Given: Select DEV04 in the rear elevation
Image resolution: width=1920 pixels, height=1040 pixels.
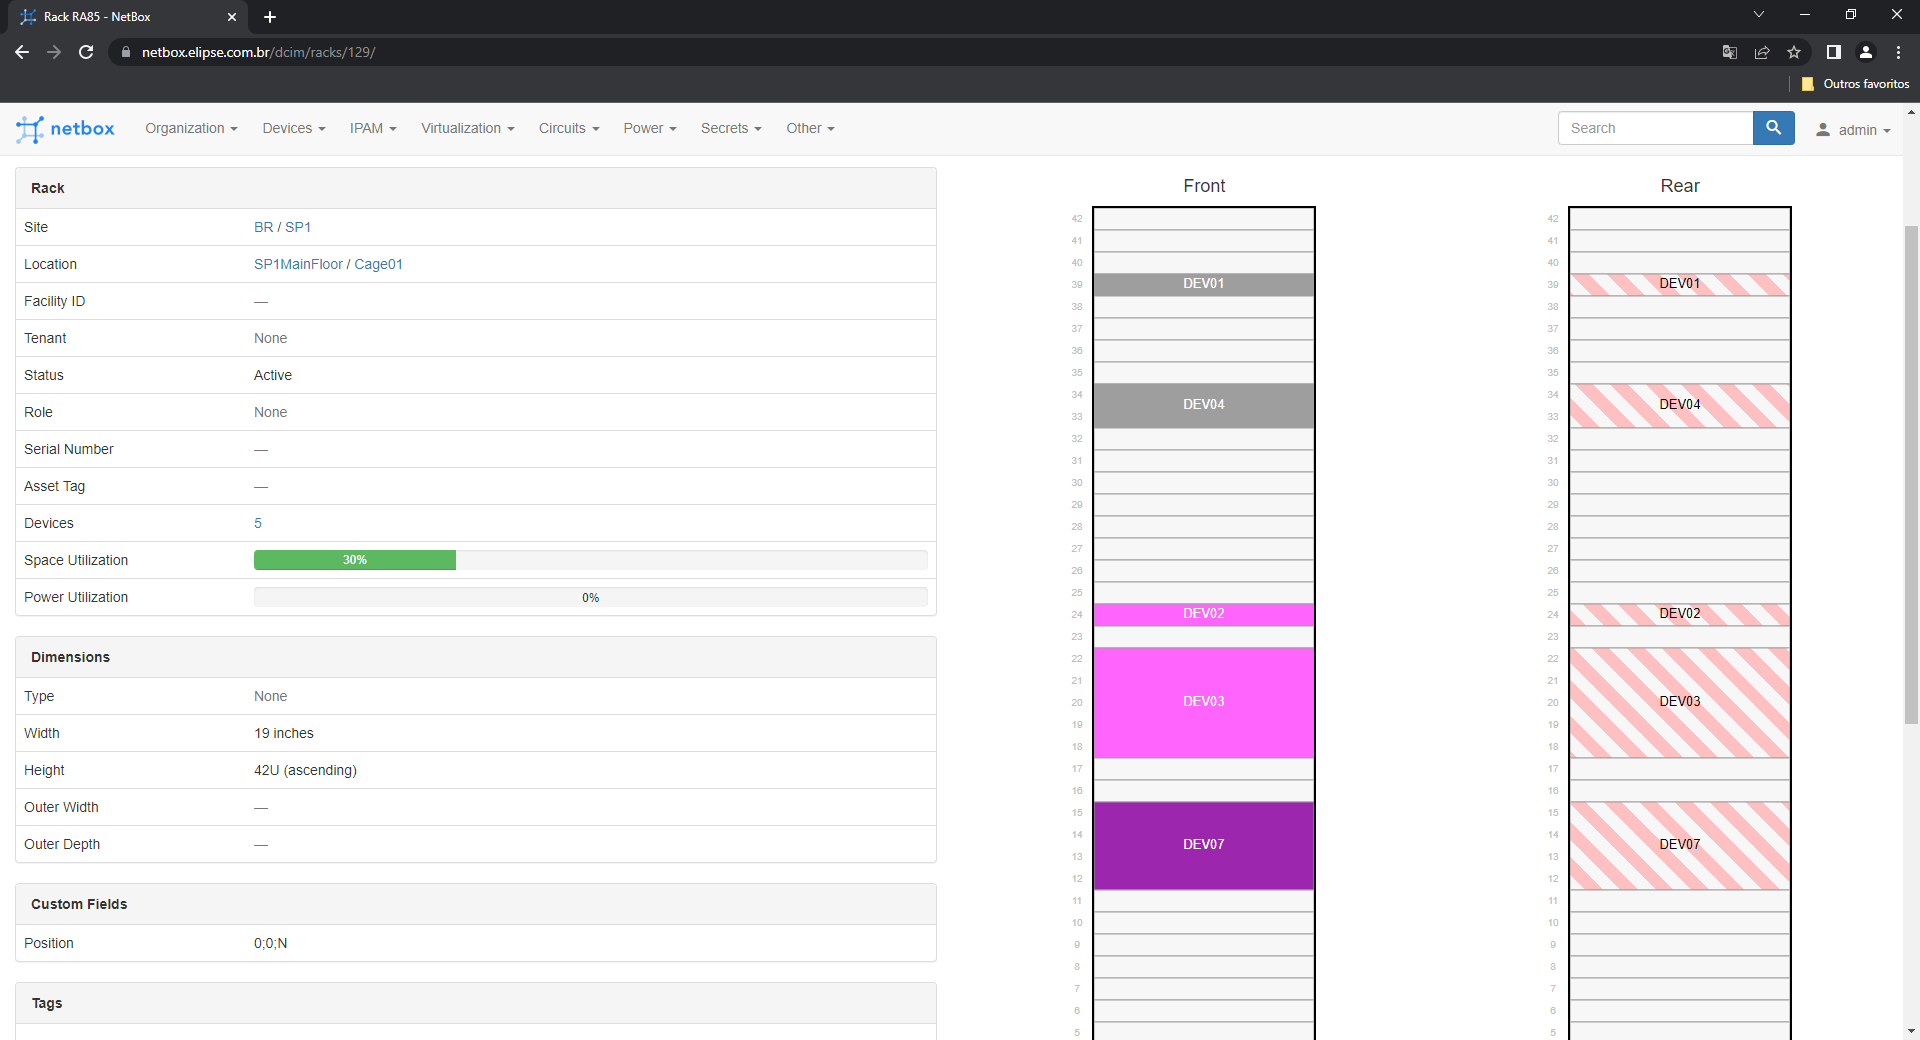Looking at the screenshot, I should tap(1680, 405).
